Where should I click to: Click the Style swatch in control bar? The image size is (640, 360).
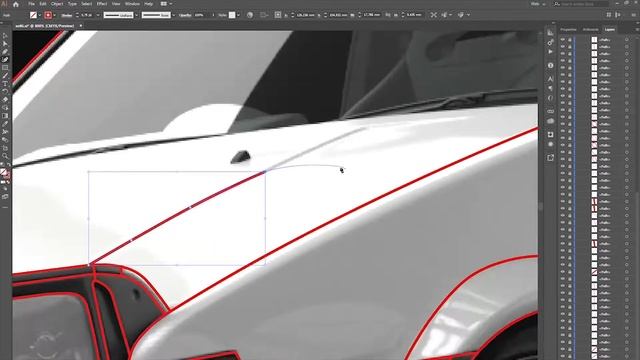click(232, 15)
